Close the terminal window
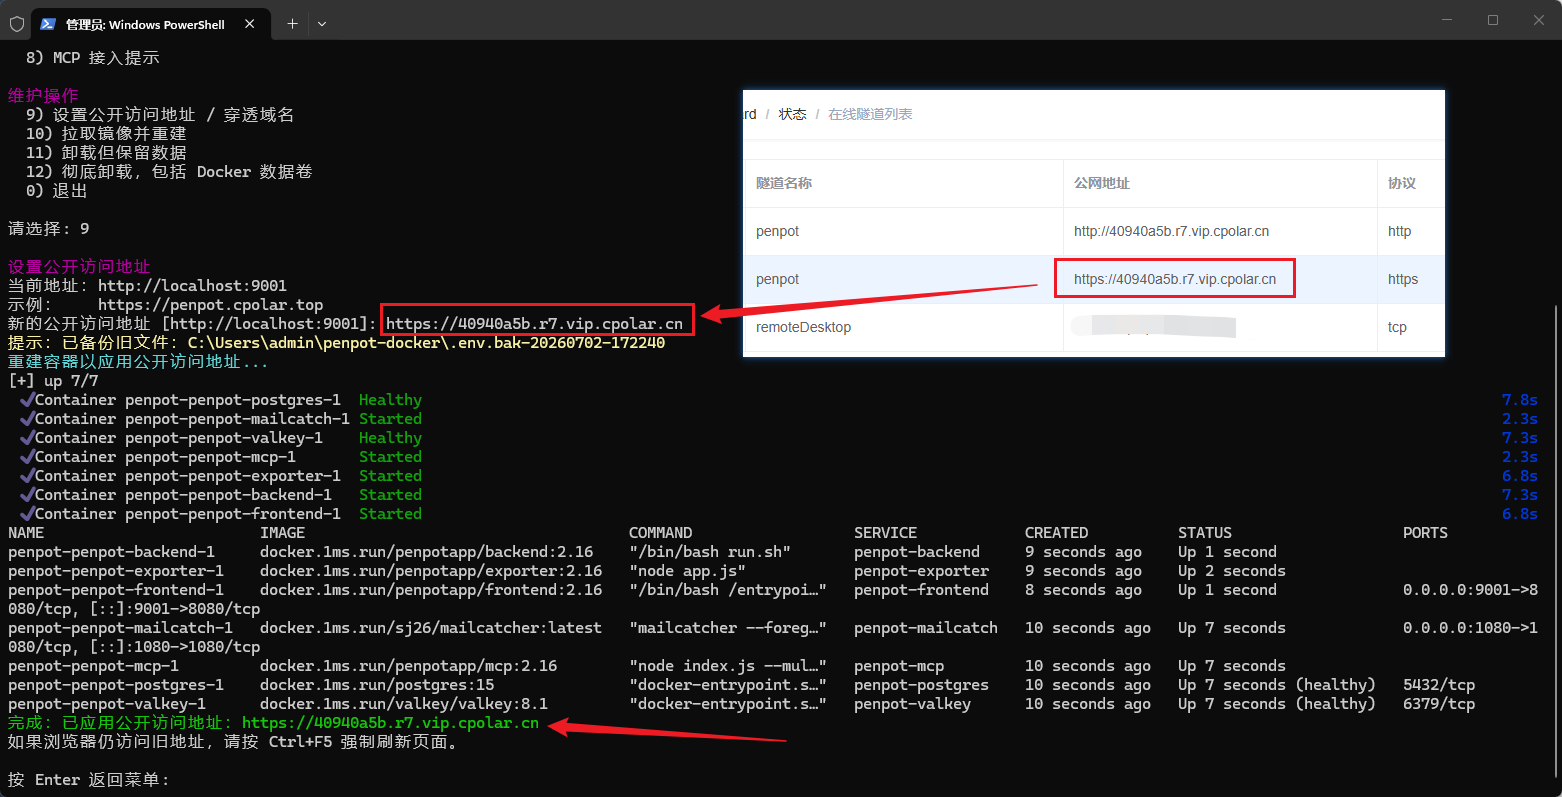The width and height of the screenshot is (1562, 797). click(1539, 20)
